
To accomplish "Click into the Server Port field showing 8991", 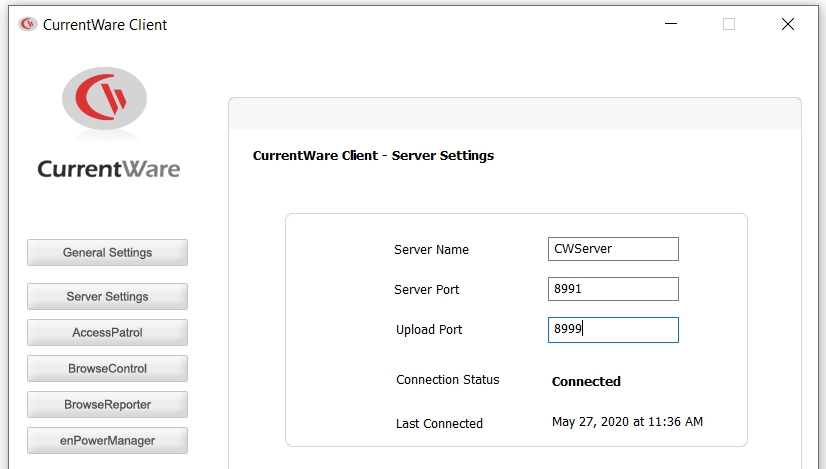I will click(613, 289).
